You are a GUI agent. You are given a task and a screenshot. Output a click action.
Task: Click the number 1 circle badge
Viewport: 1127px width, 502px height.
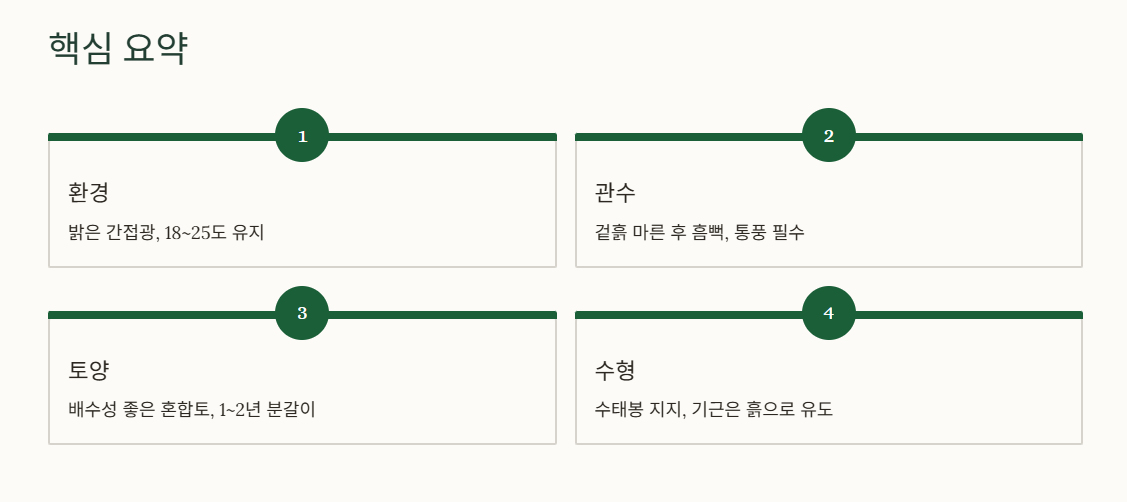(302, 135)
